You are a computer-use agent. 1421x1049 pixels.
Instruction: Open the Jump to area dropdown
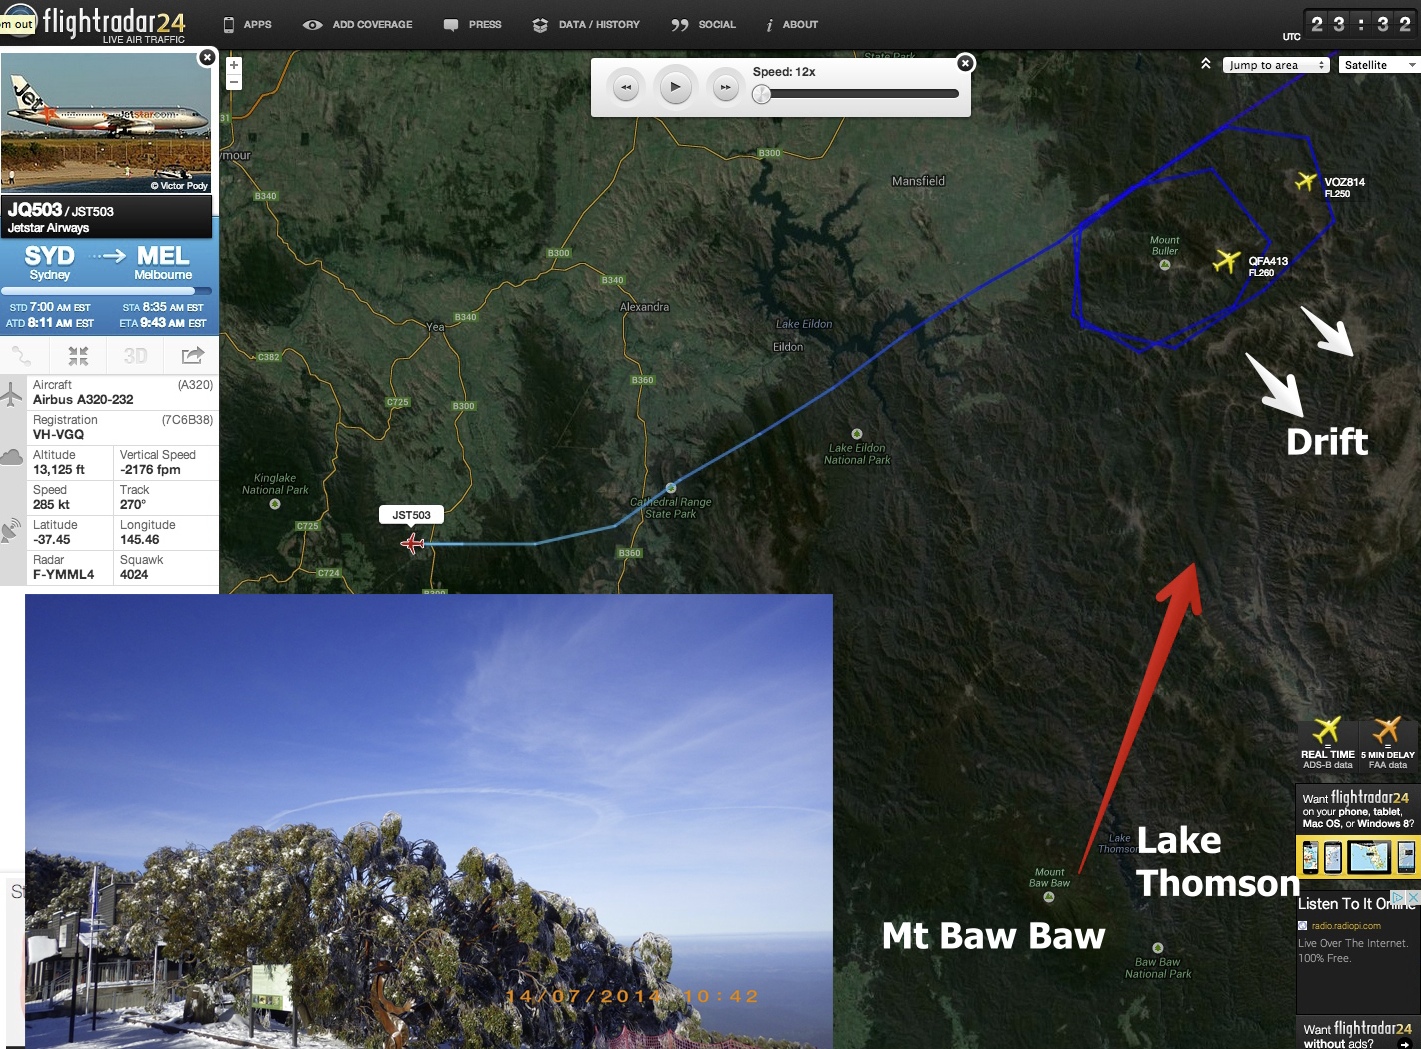pos(1276,65)
